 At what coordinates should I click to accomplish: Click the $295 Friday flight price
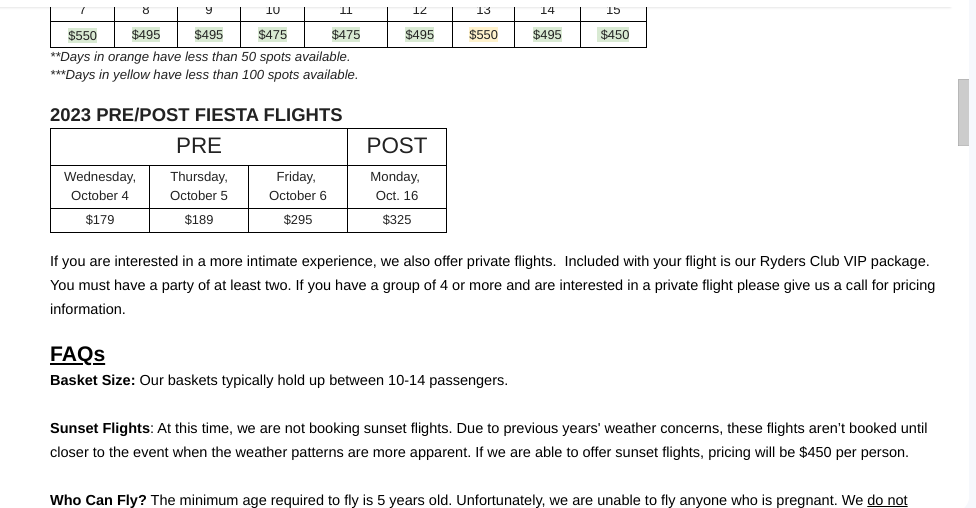[x=297, y=220]
